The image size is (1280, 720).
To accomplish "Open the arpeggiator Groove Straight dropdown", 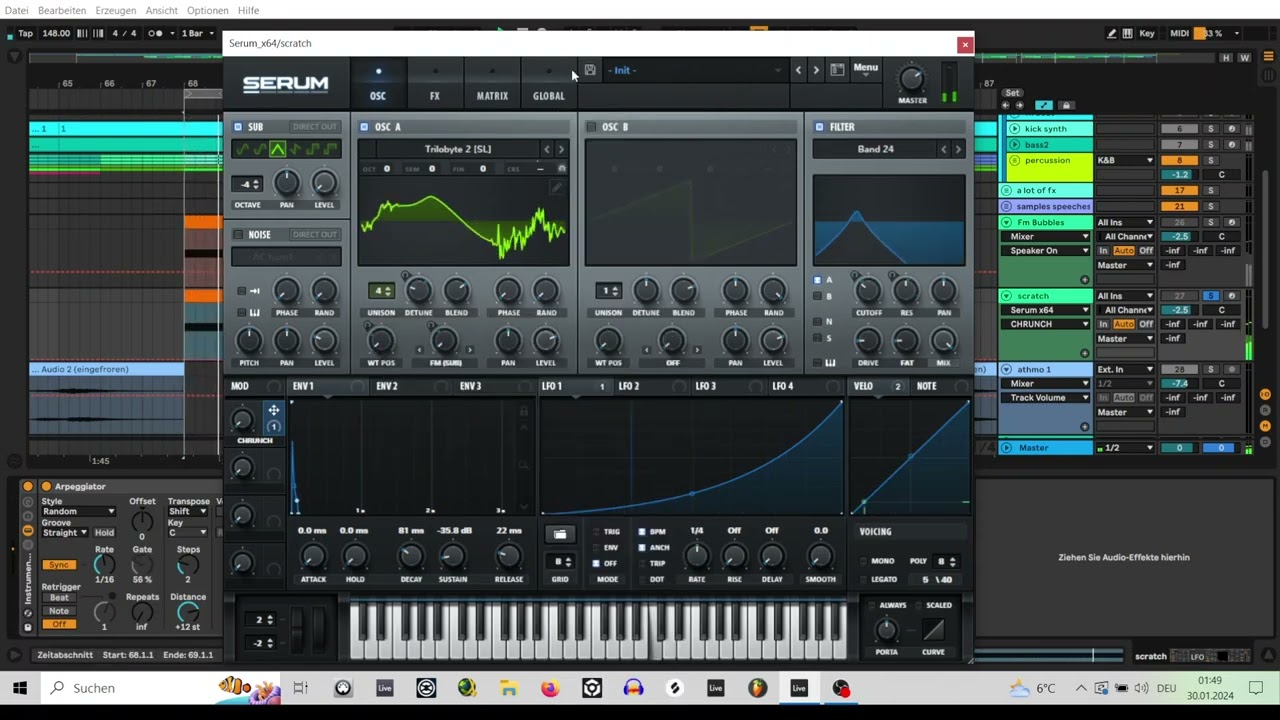I will 65,533.
